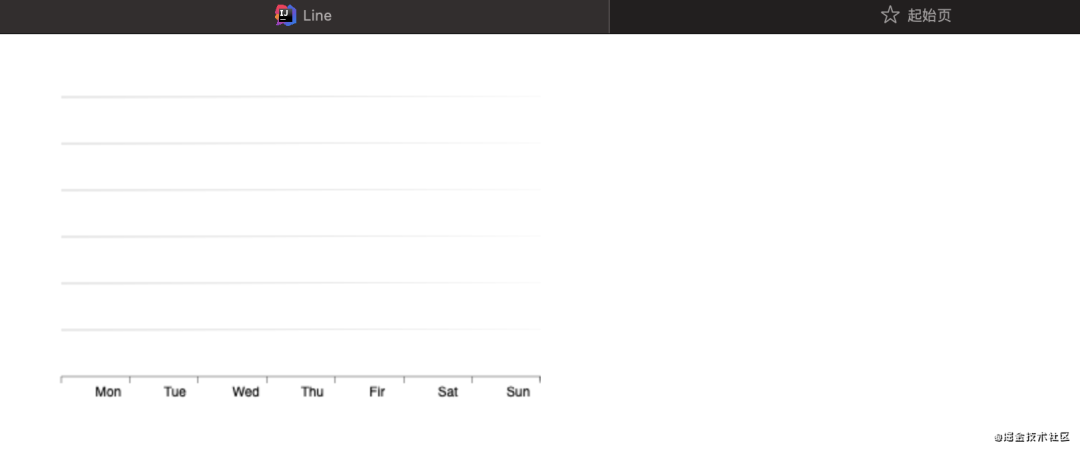Click the rightmost tick mark on x-axis
This screenshot has width=1080, height=451.
540,379
